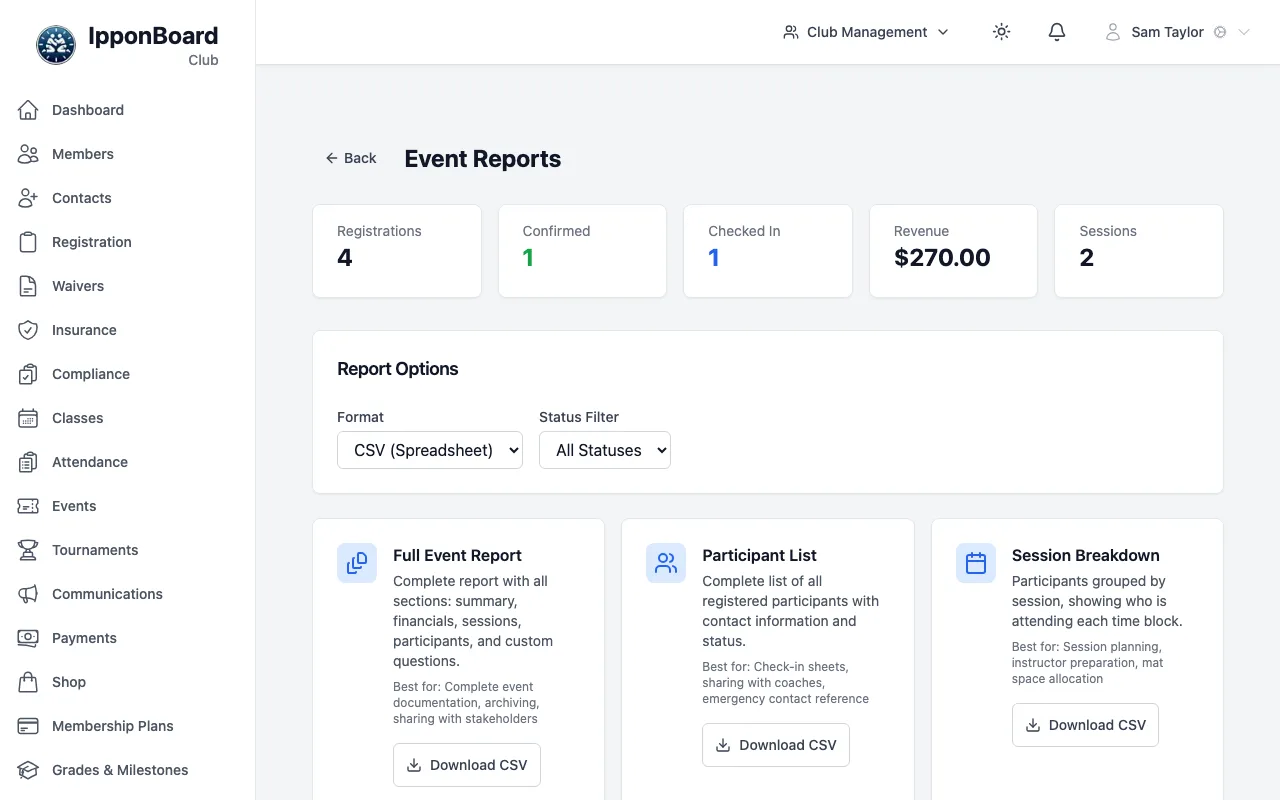Open the Status Filter All Statuses select
This screenshot has height=800, width=1280.
pyautogui.click(x=605, y=450)
